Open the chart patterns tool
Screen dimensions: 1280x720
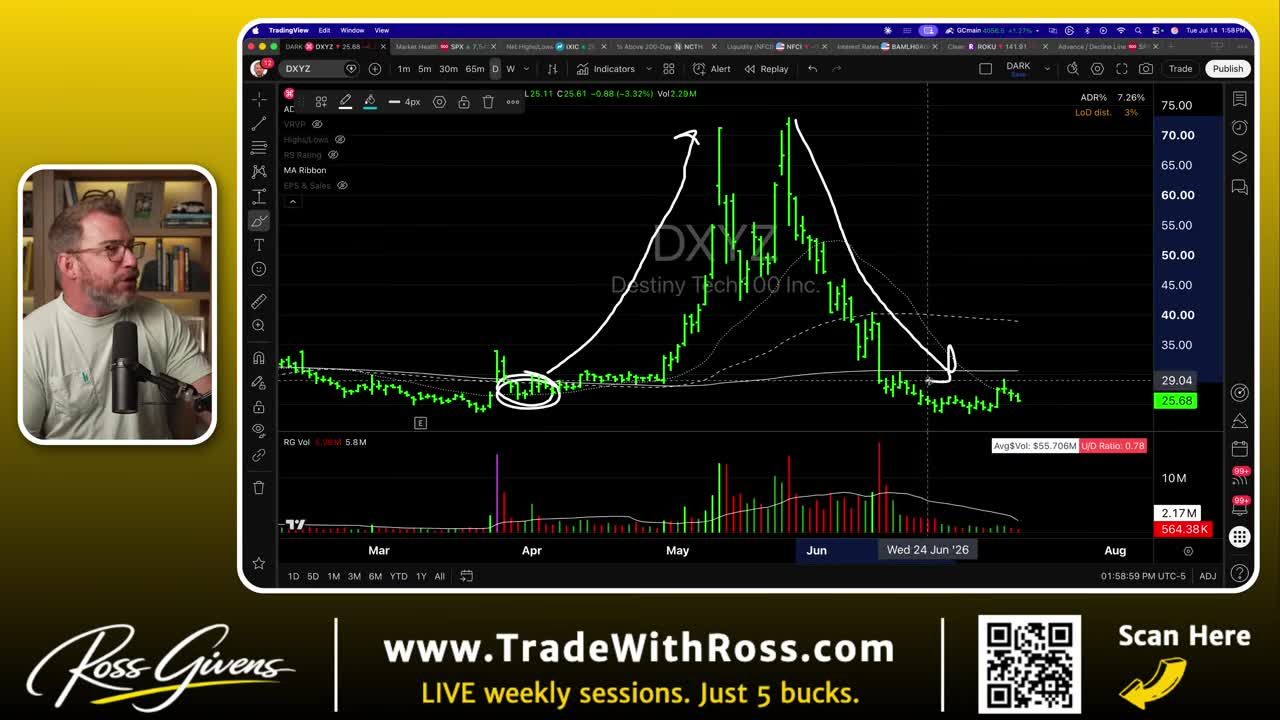[x=259, y=172]
